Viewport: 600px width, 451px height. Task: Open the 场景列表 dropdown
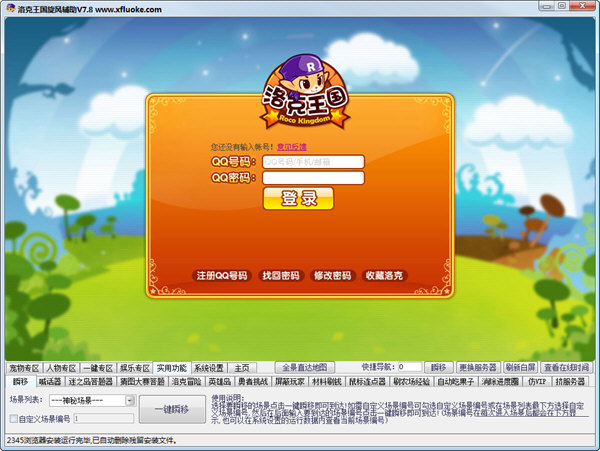(131, 400)
